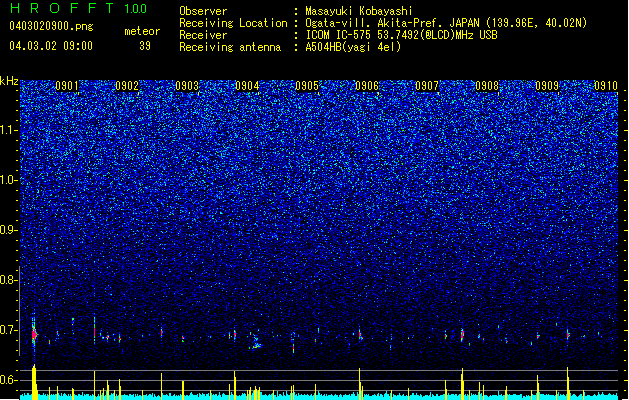The image size is (629, 400).
Task: Click the 0.8 frequency axis label
Action: coord(8,280)
